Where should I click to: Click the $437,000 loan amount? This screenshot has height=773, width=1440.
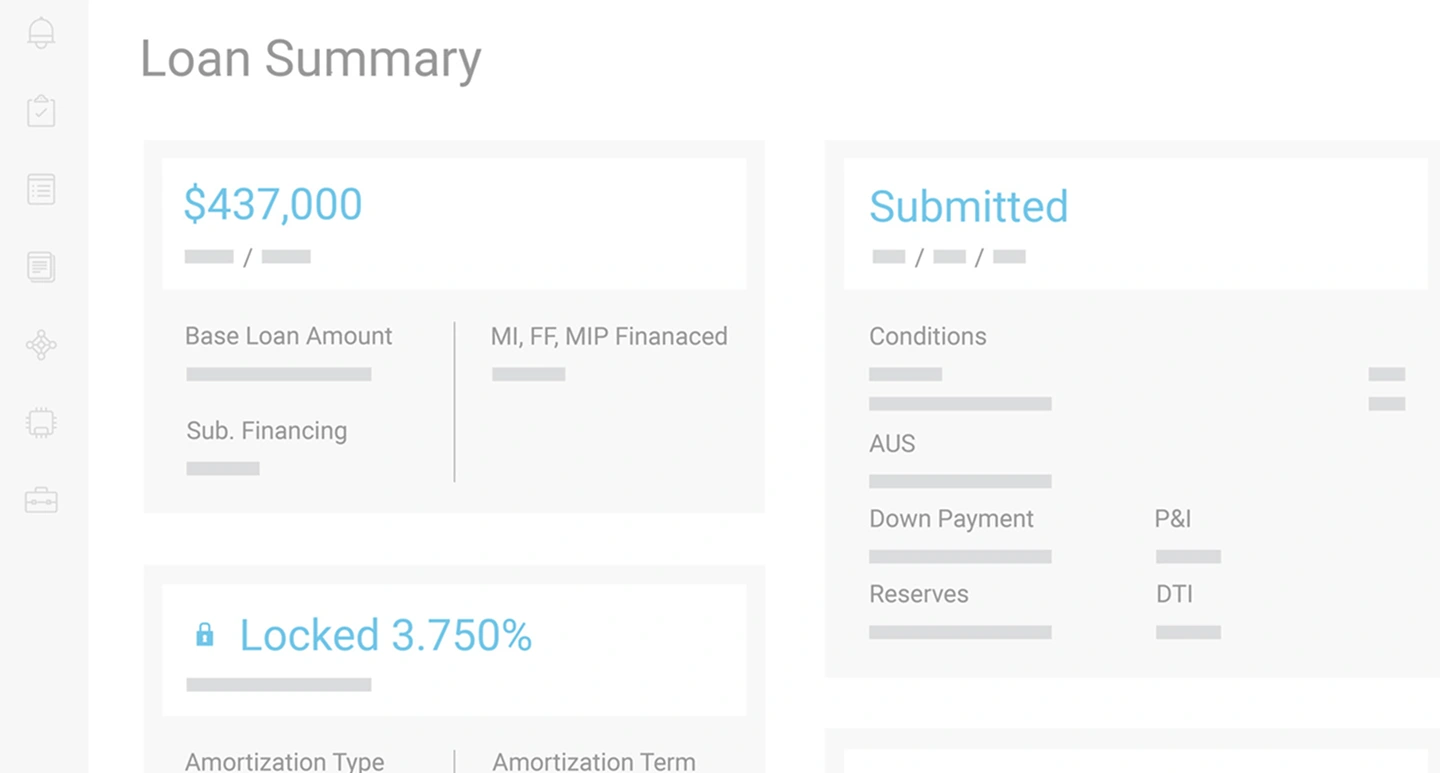[x=272, y=204]
